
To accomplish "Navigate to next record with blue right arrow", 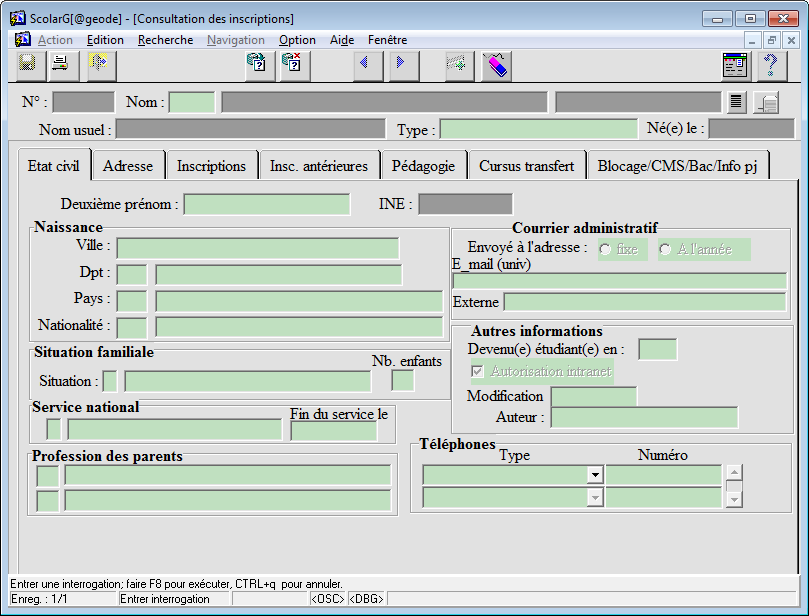I will pos(400,65).
